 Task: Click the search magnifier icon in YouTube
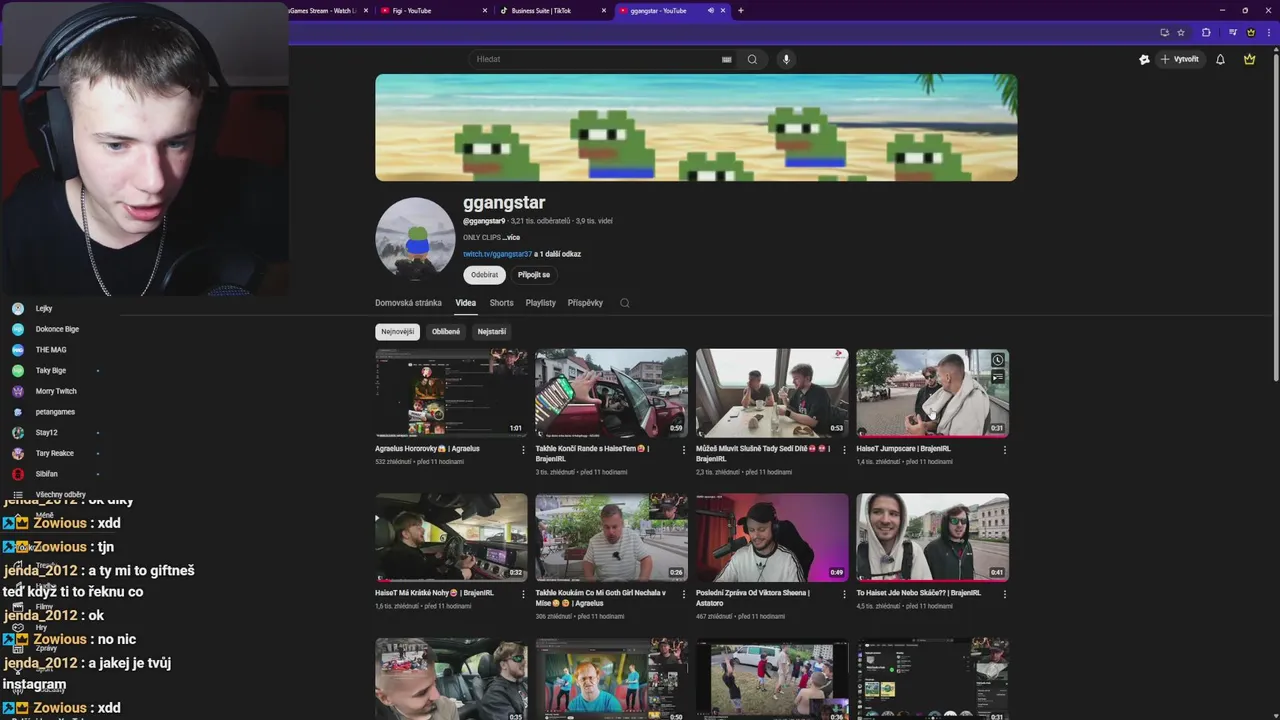coord(752,59)
